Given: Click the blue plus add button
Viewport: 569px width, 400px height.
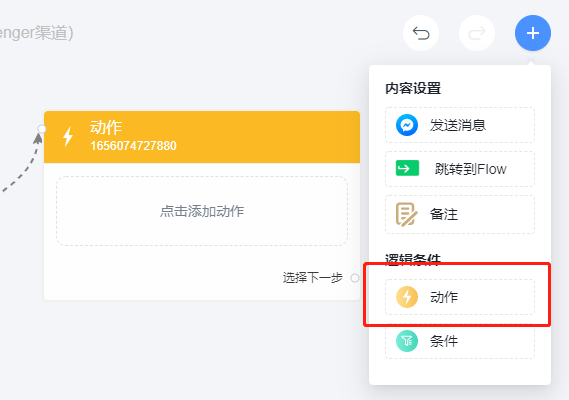Looking at the screenshot, I should 533,33.
